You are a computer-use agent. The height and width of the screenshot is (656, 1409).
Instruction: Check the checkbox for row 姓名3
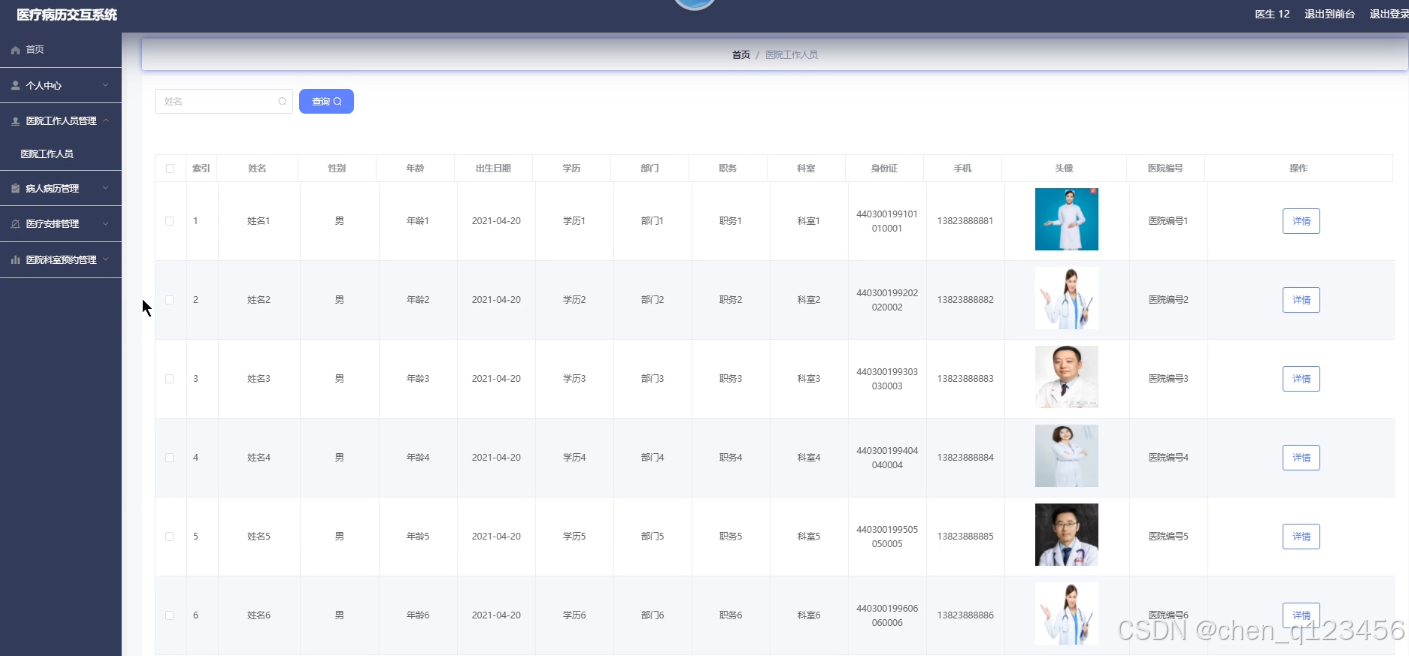[169, 379]
